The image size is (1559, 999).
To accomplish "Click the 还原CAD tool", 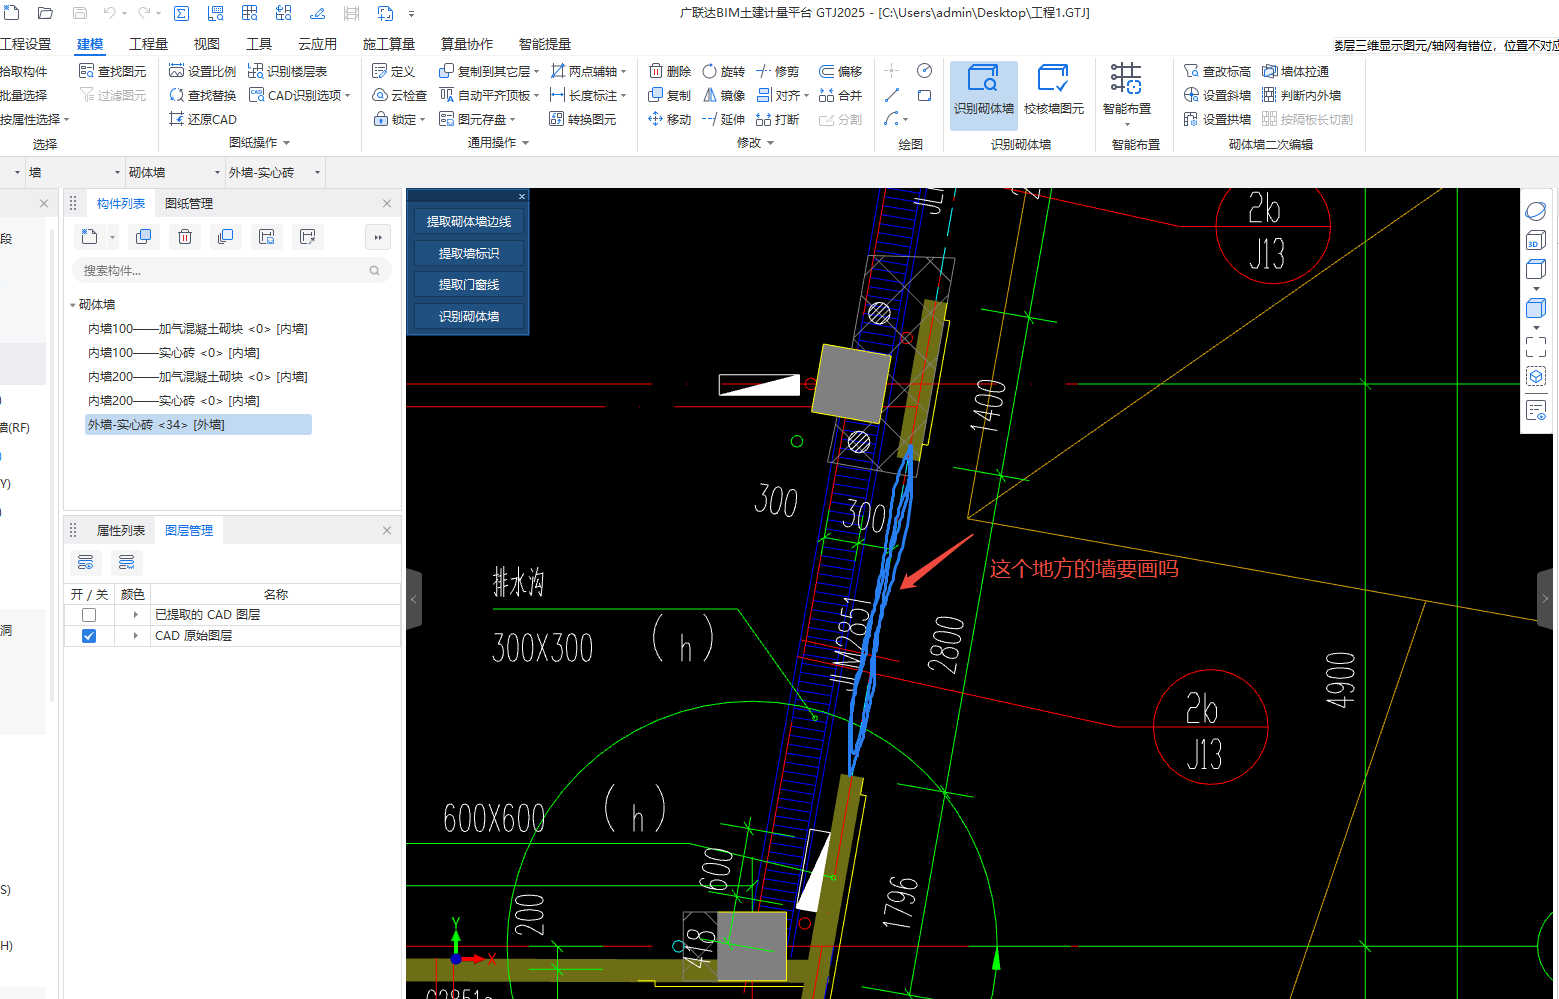I will click(203, 119).
